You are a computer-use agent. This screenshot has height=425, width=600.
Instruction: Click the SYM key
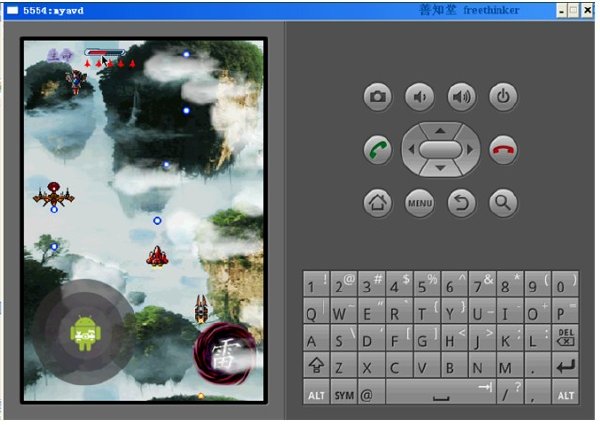[344, 392]
